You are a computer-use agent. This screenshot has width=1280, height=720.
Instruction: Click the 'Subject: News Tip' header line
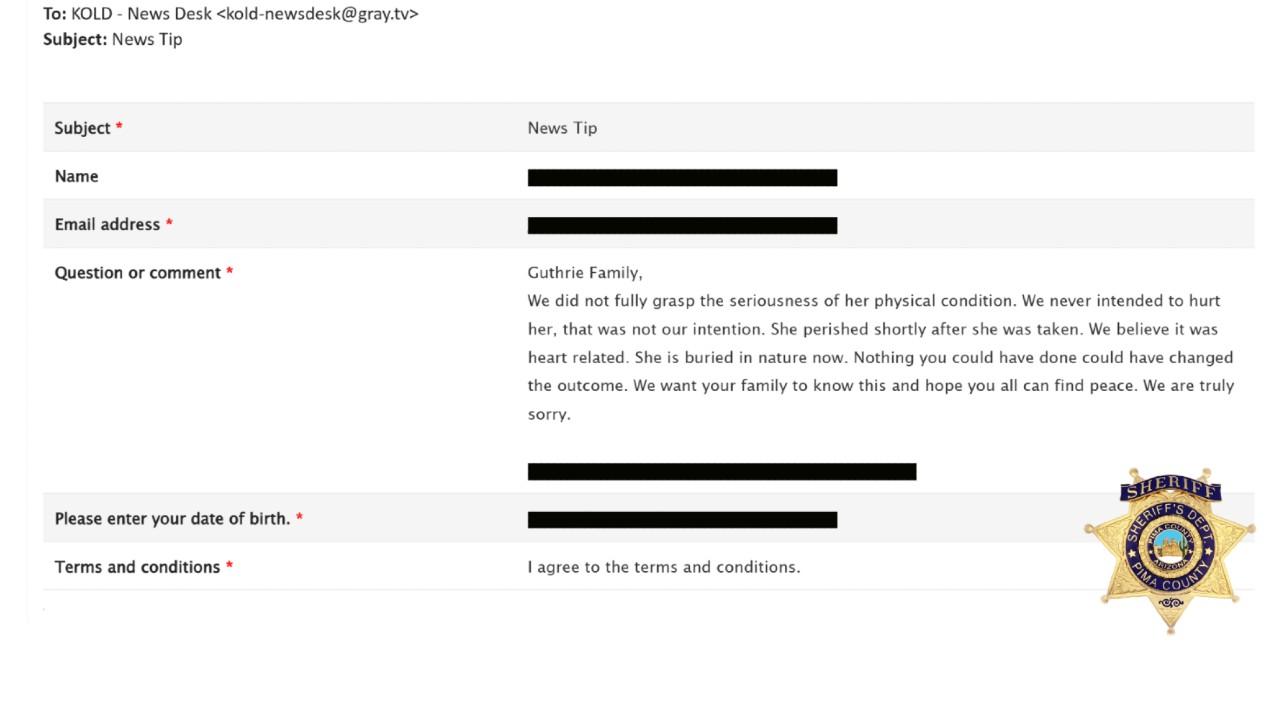112,40
